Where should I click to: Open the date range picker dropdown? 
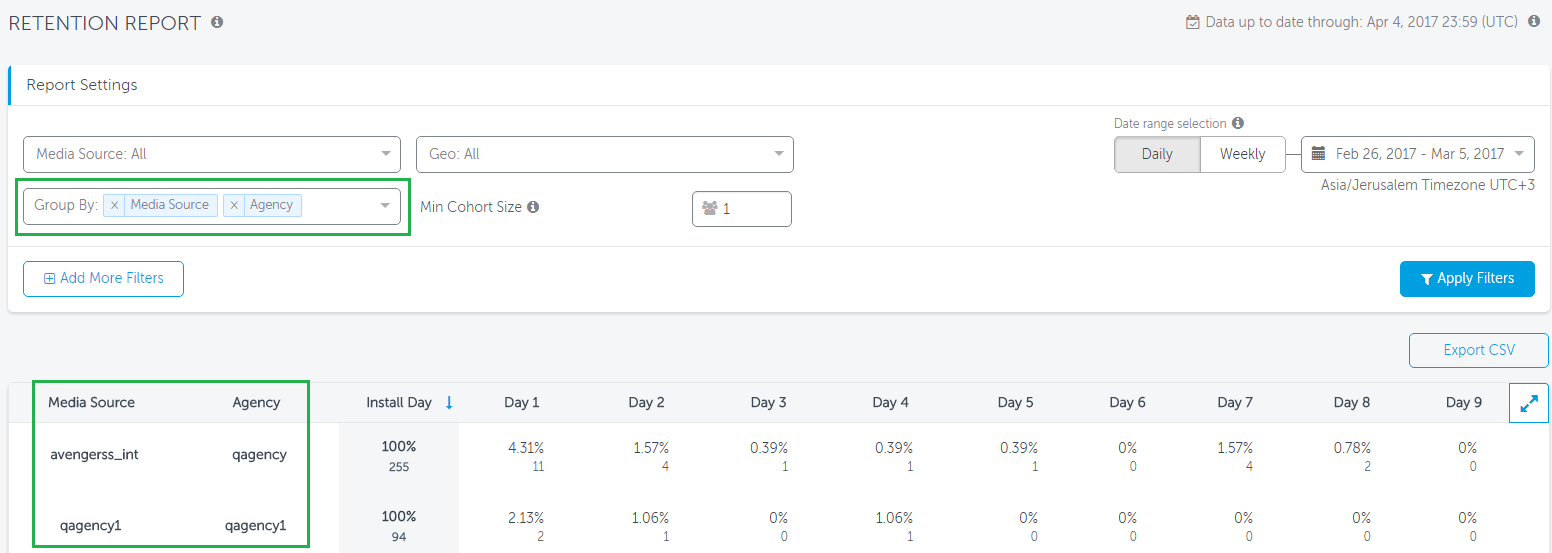[x=1417, y=154]
